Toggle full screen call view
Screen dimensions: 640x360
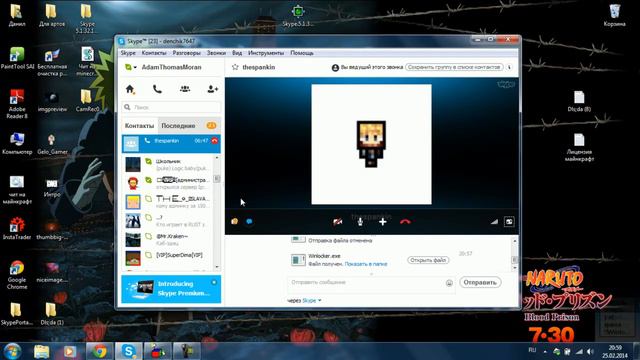pyautogui.click(x=509, y=222)
